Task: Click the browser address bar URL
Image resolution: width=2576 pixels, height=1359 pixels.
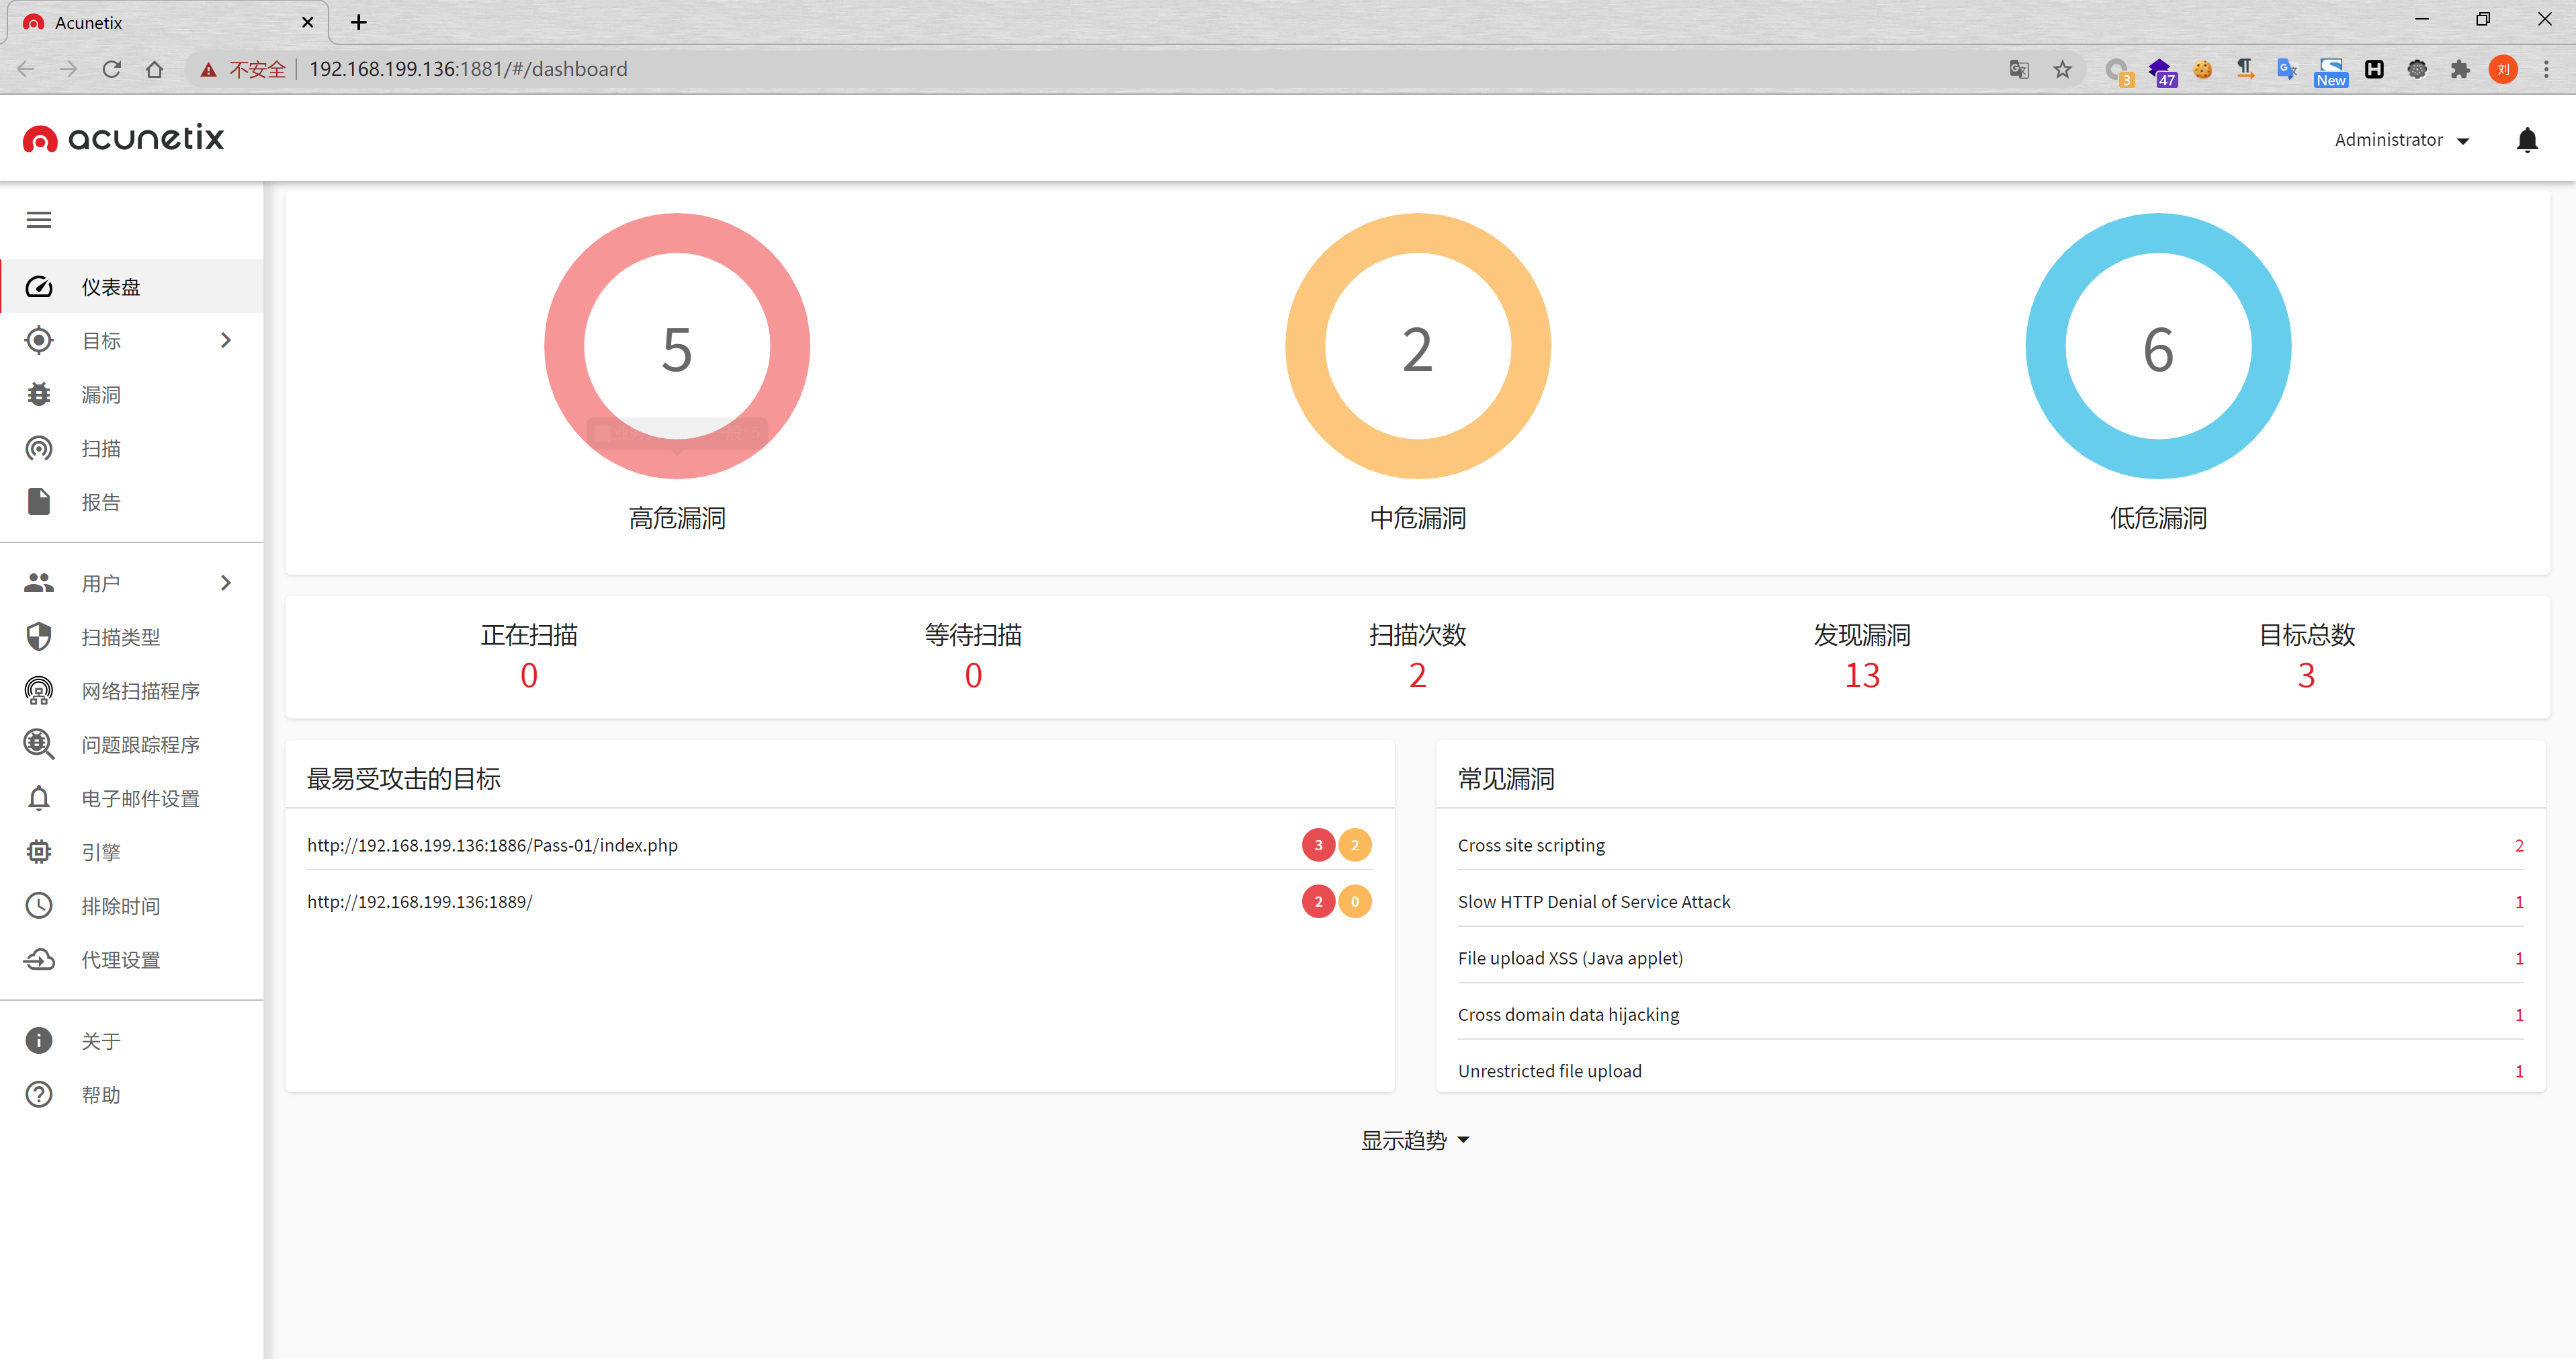Action: click(x=468, y=69)
